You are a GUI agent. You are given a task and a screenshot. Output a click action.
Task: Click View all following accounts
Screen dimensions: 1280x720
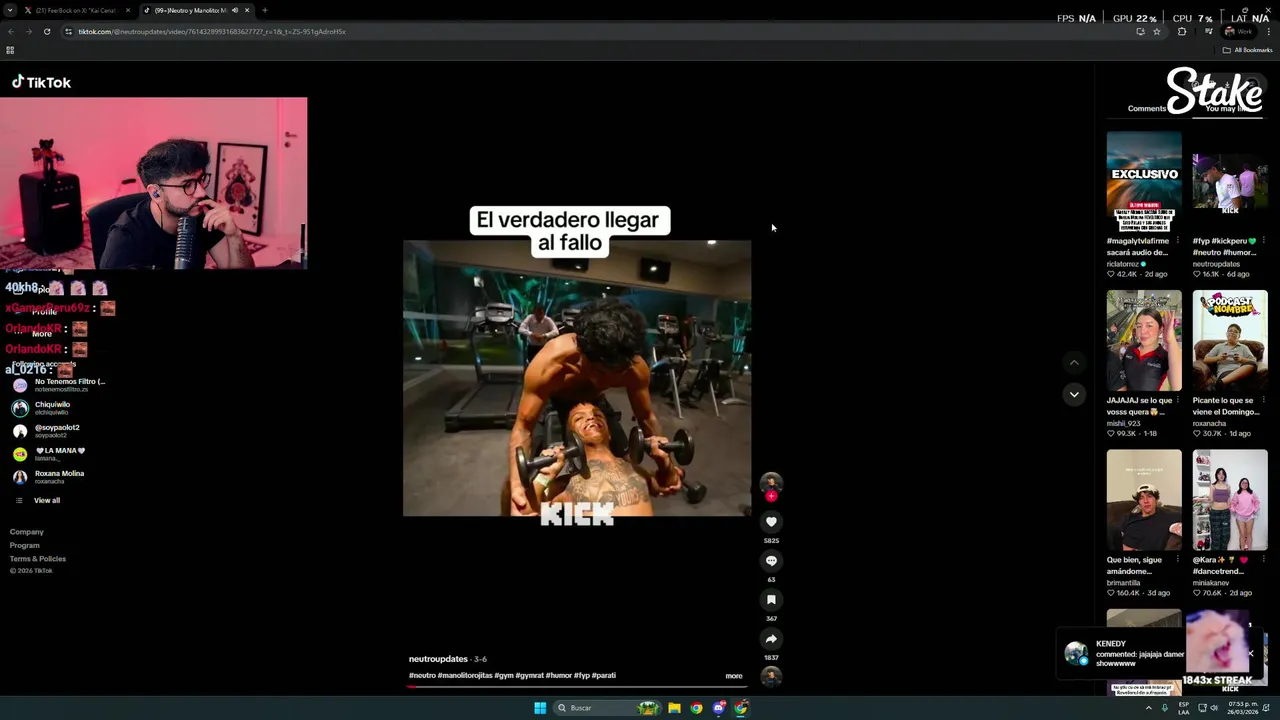47,500
